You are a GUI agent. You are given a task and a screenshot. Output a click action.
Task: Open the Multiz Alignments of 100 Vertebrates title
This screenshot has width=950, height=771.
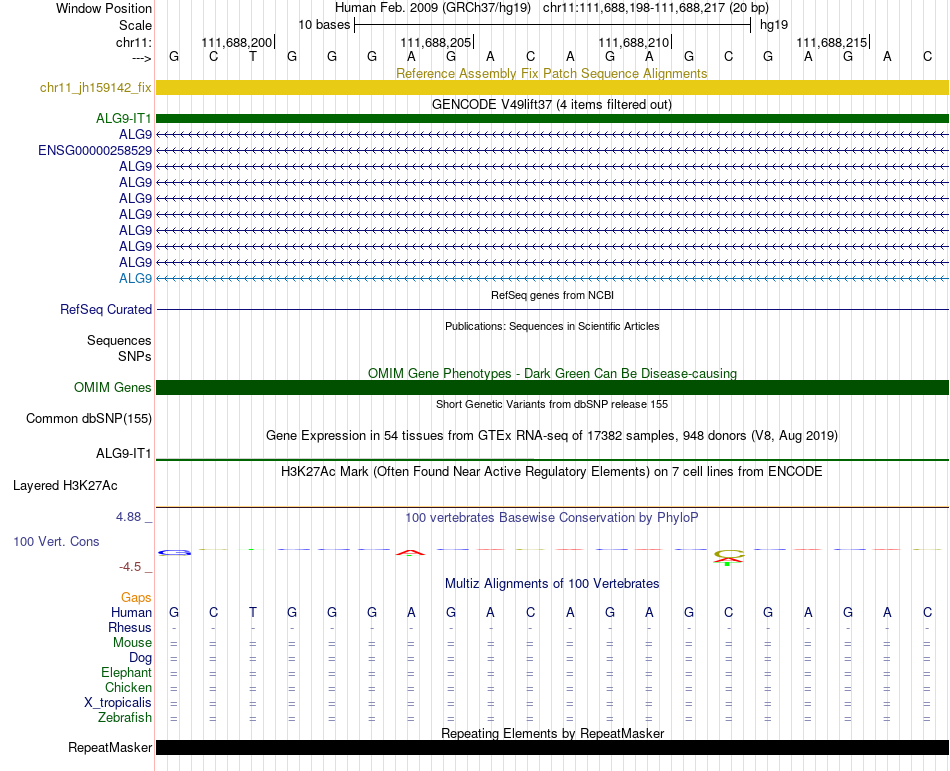point(552,583)
